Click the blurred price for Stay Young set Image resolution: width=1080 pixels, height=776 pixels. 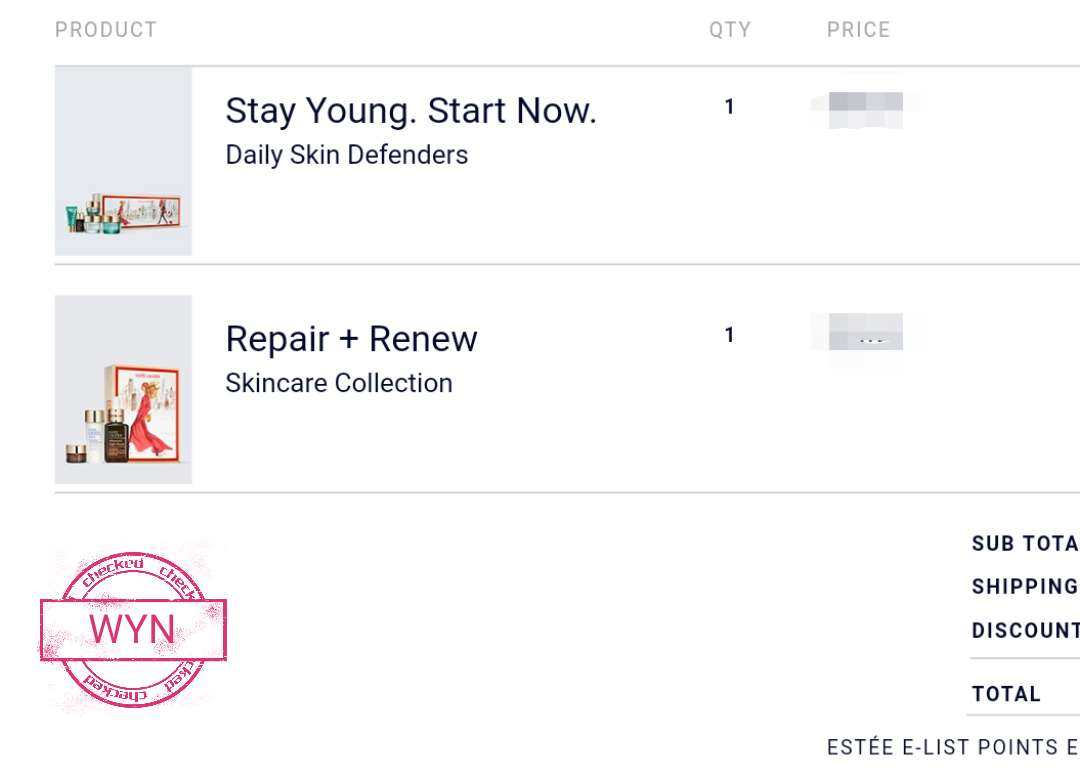[x=865, y=109]
